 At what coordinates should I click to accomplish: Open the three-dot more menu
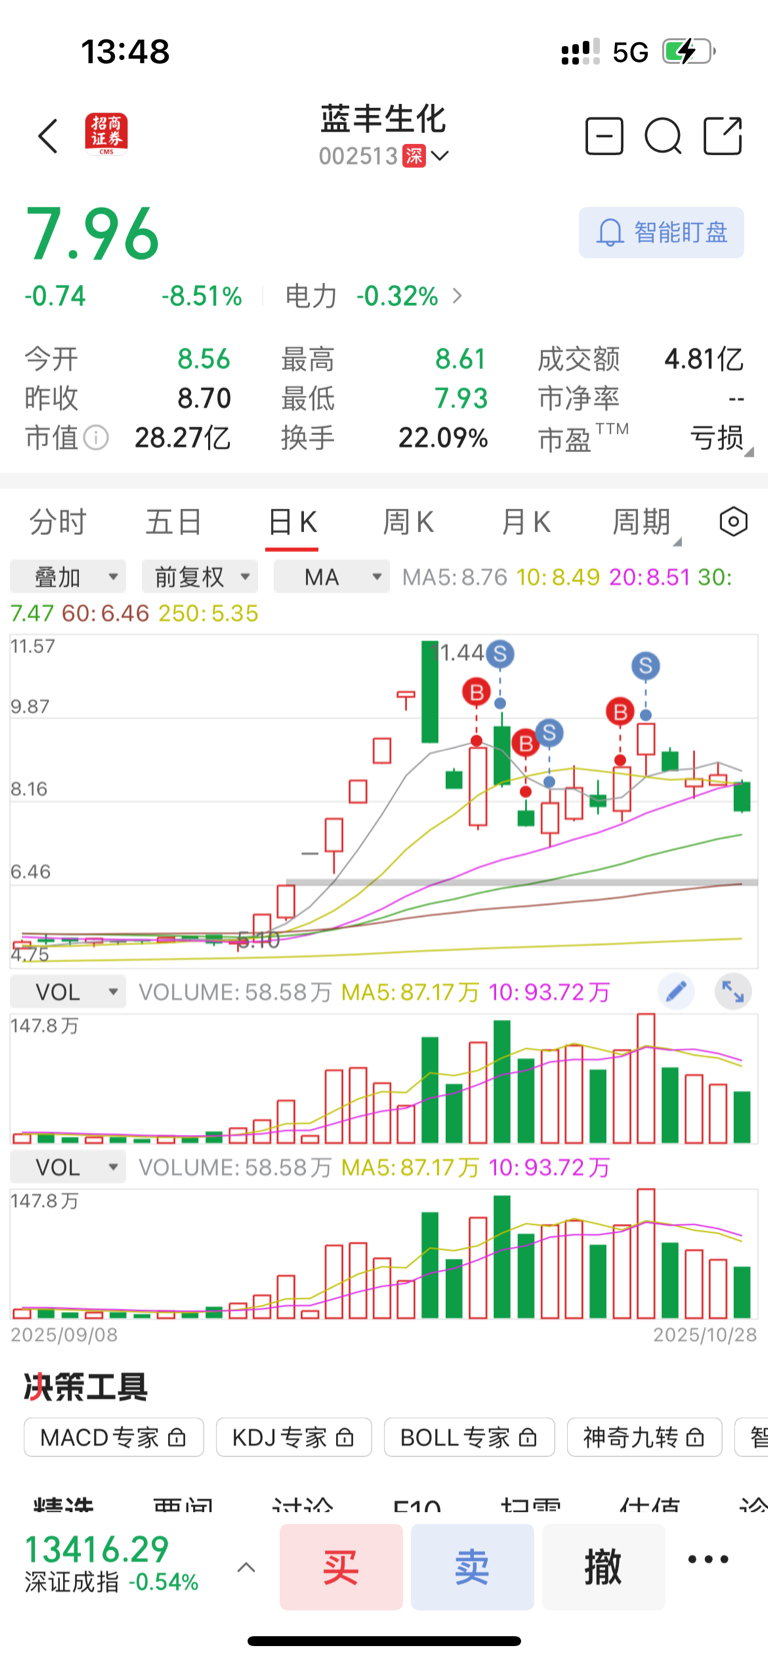point(708,1559)
